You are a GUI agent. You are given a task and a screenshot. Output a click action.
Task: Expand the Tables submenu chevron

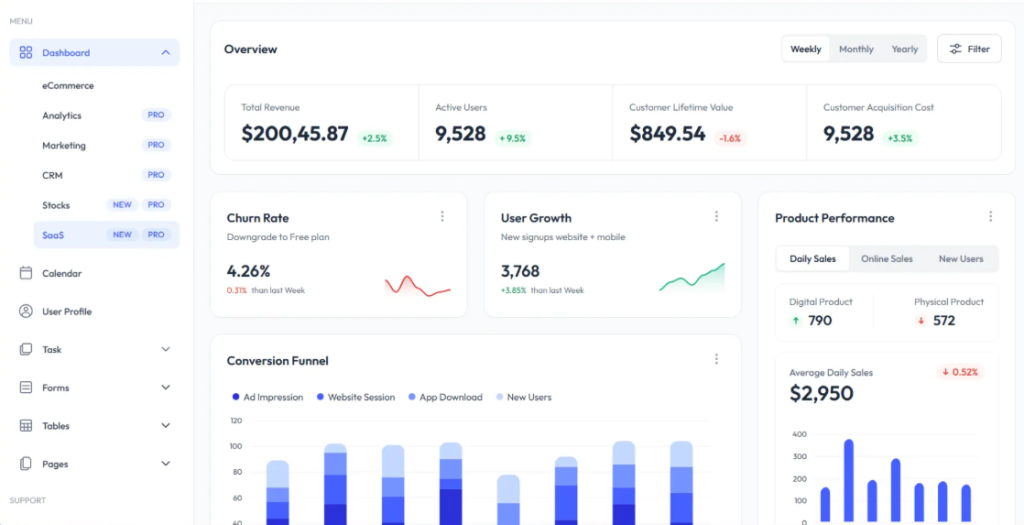(x=165, y=425)
